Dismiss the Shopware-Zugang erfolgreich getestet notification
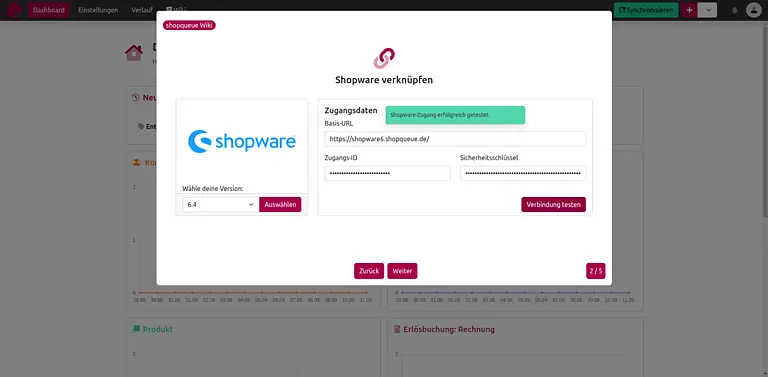 point(455,115)
